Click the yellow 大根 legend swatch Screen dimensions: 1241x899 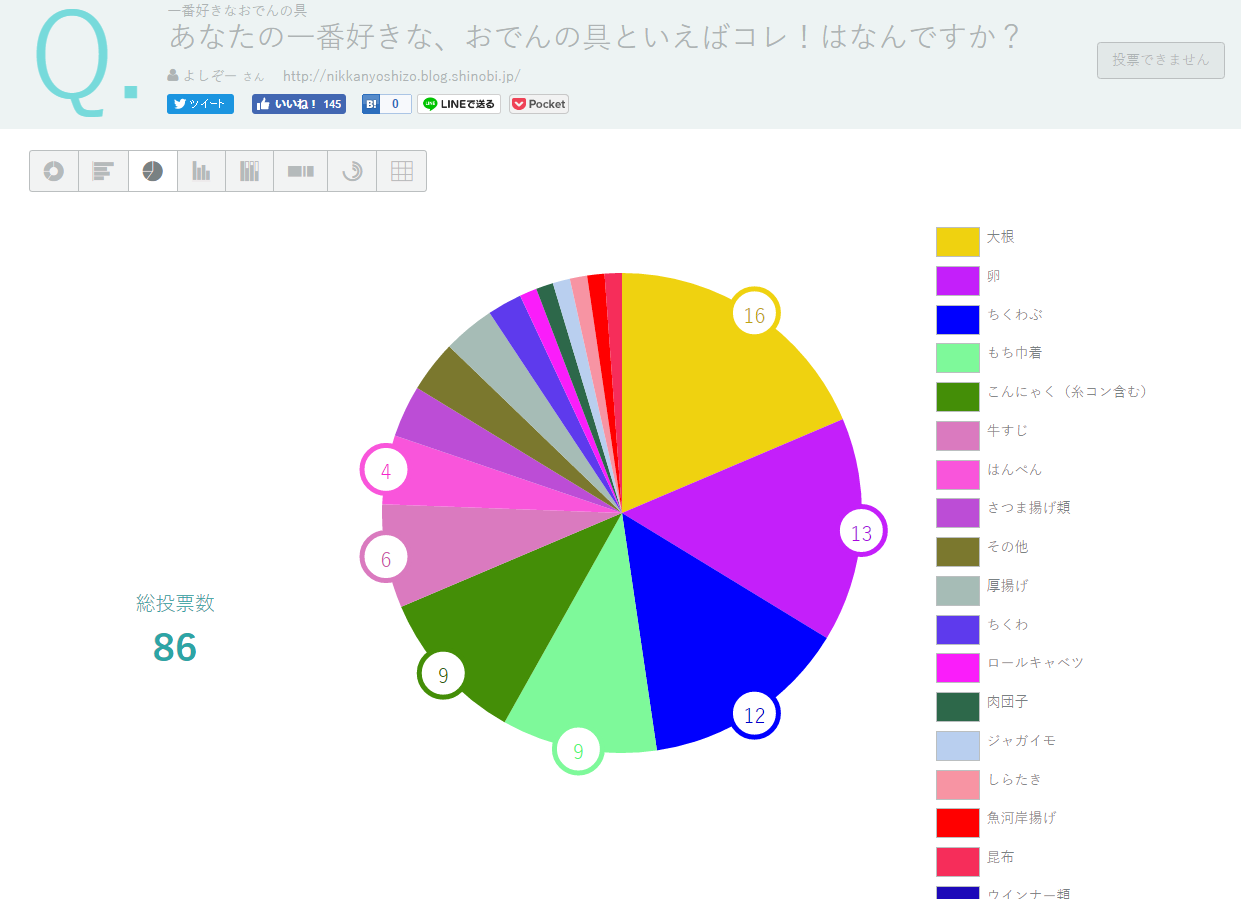click(957, 242)
